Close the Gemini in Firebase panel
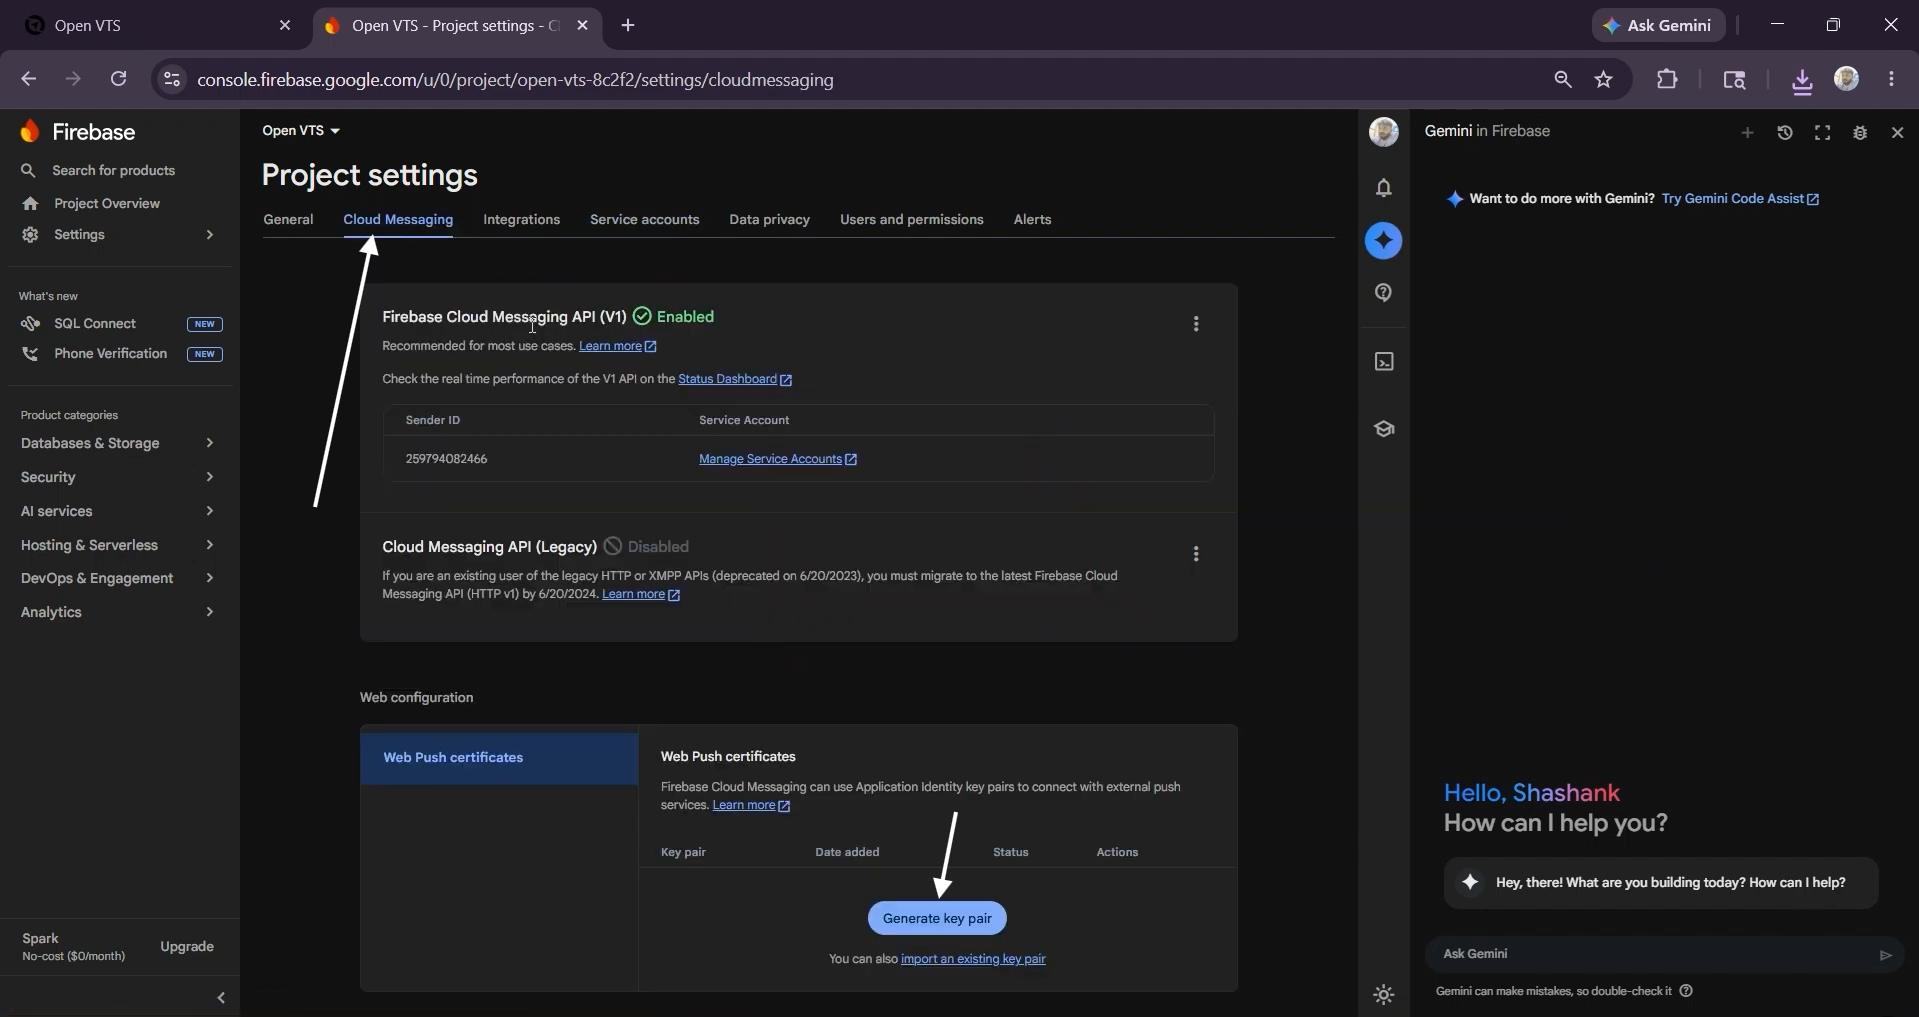The width and height of the screenshot is (1919, 1017). click(1897, 133)
